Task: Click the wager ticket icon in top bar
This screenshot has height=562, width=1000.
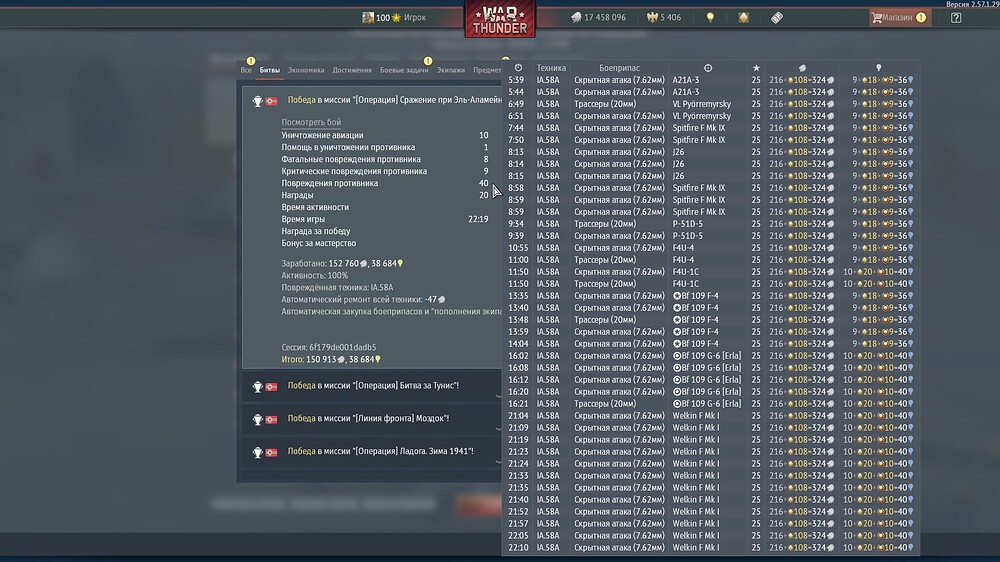Action: tap(777, 18)
